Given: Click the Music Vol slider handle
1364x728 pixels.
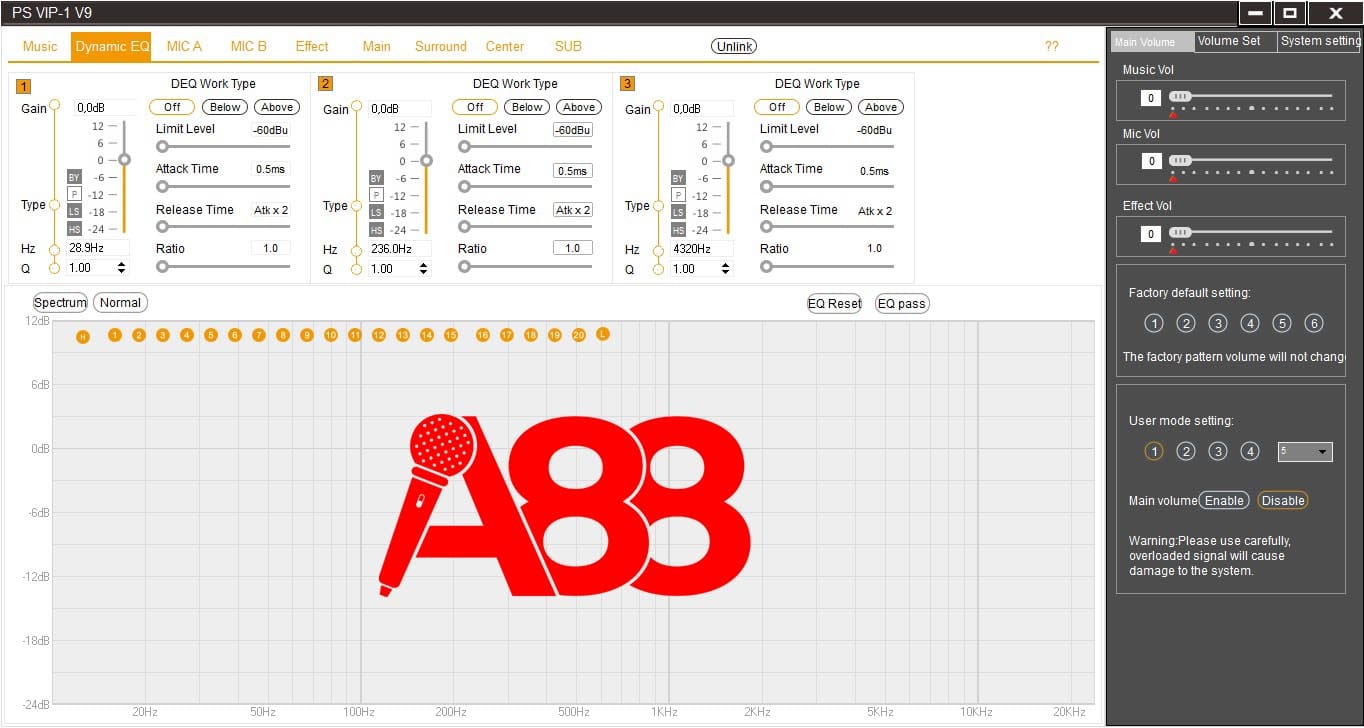Looking at the screenshot, I should point(1181,96).
